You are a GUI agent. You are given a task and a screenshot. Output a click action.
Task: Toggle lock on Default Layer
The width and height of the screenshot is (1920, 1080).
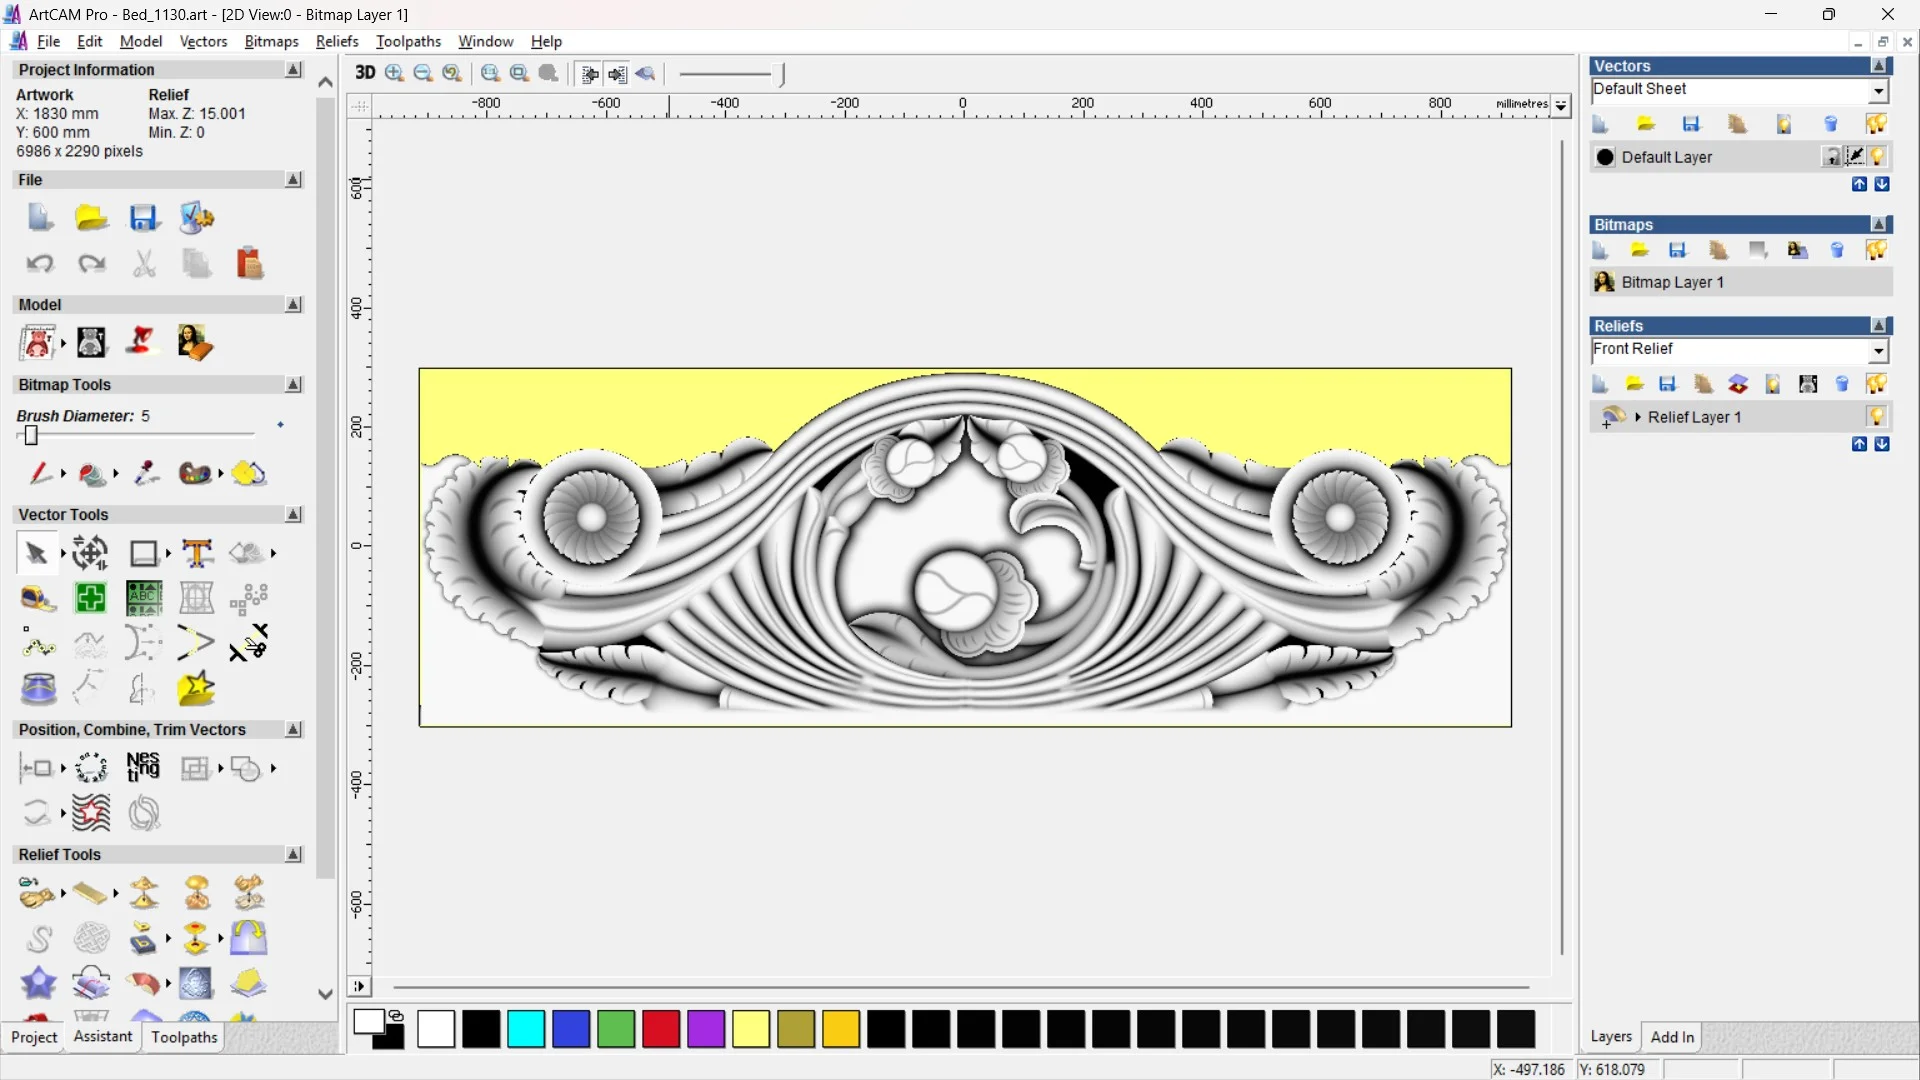point(1831,157)
